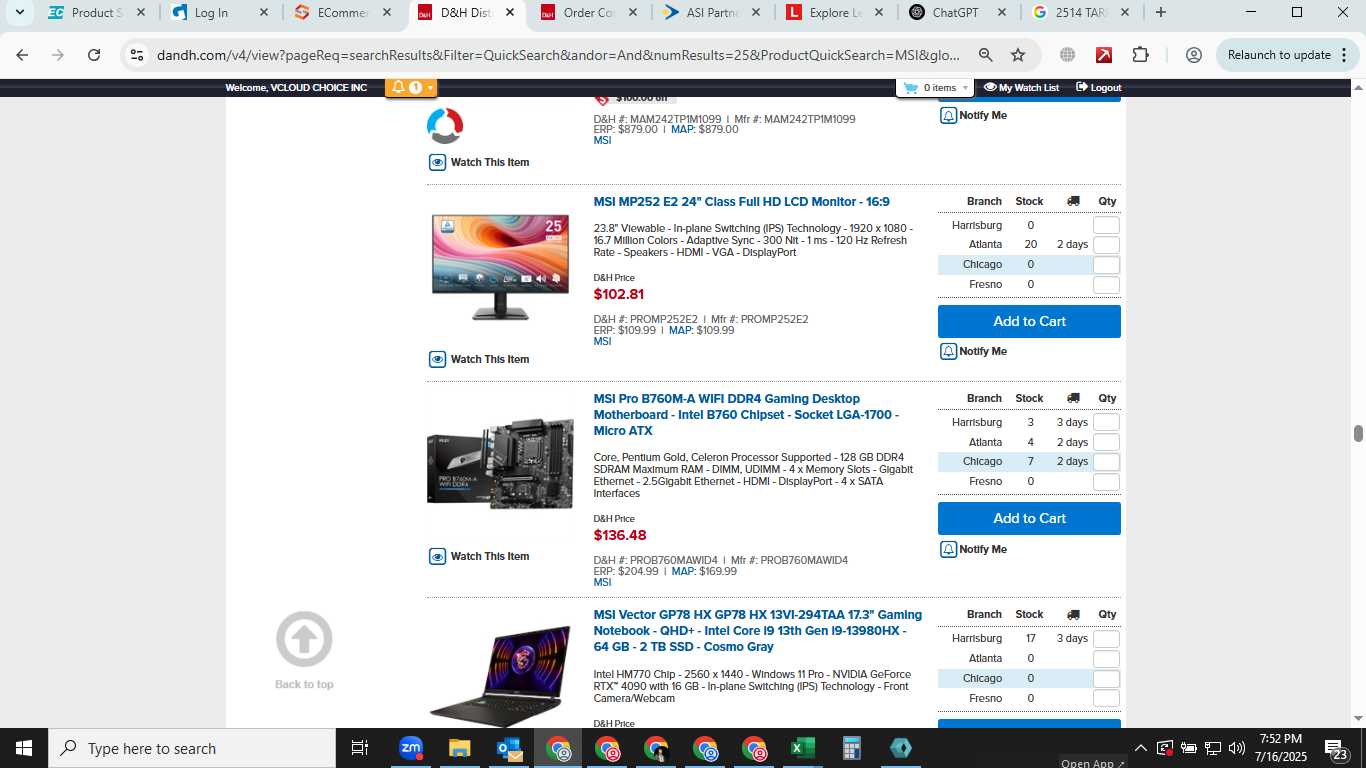Screen dimensions: 1366x768
Task: Add MSI Pro B760M-A motherboard to cart
Action: click(x=1029, y=518)
